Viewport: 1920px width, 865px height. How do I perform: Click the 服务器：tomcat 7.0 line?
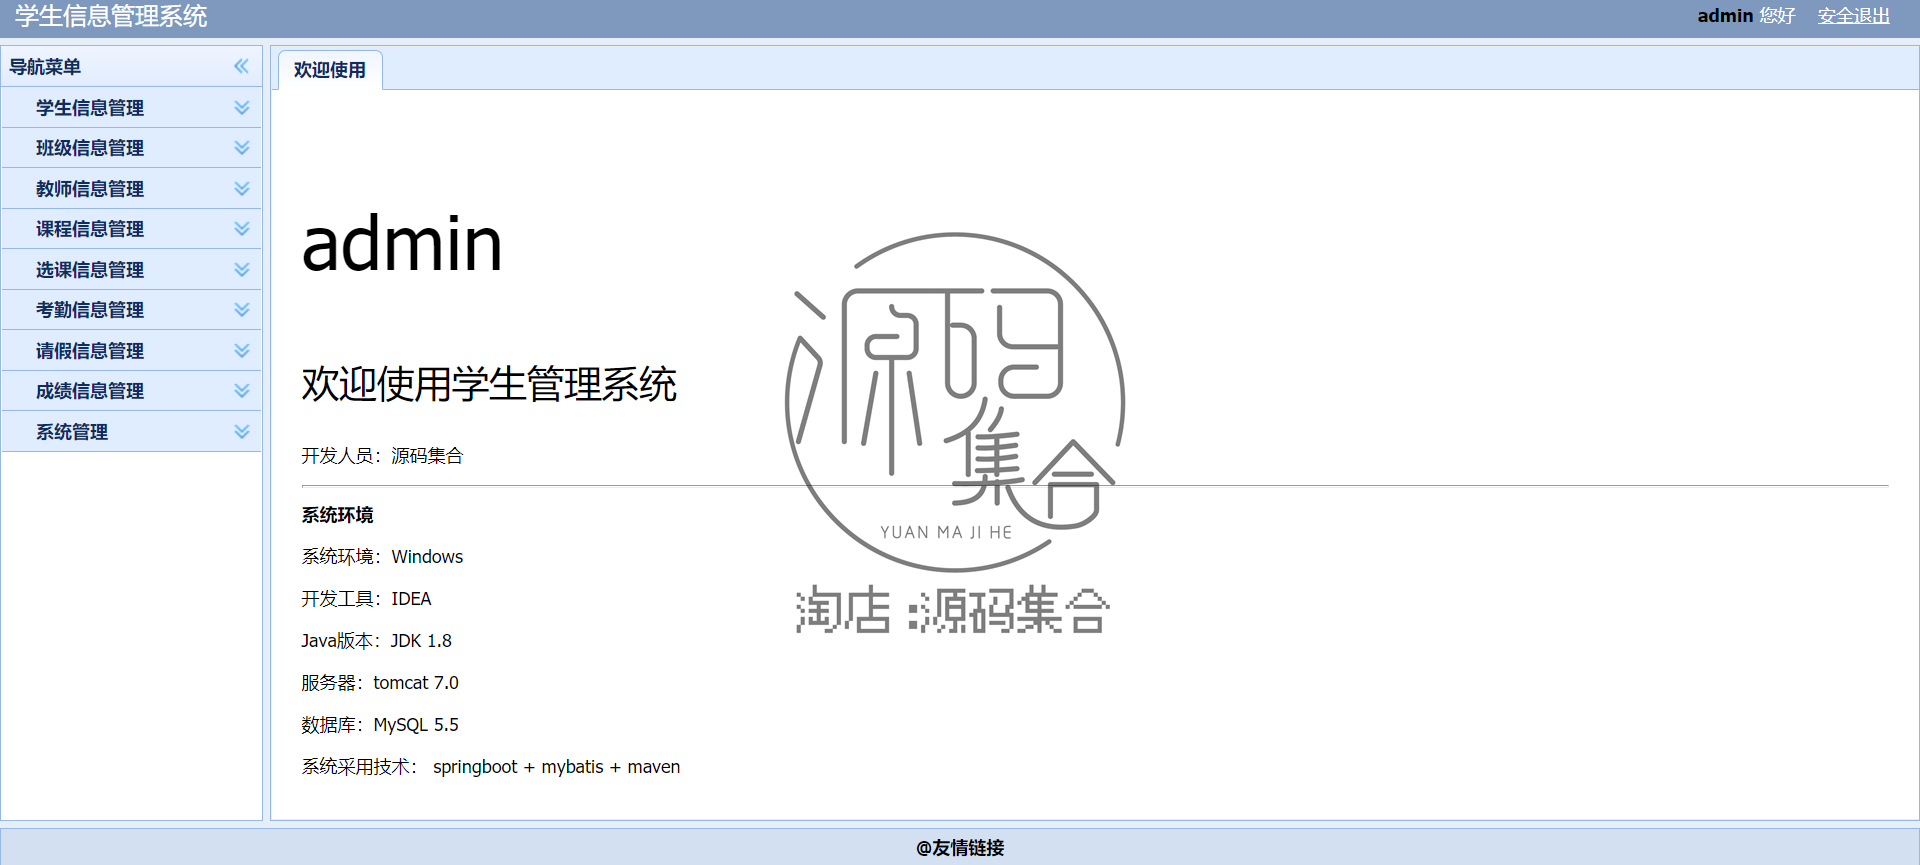[x=380, y=683]
